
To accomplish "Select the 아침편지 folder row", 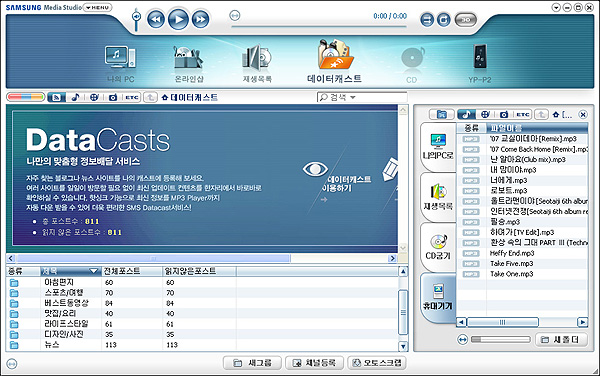I will click(202, 282).
